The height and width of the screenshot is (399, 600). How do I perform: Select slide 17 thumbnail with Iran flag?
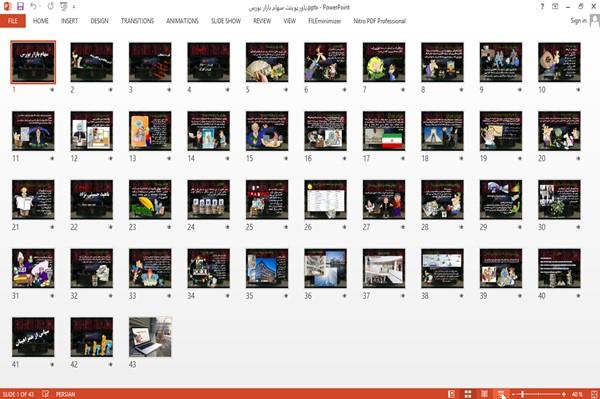coord(384,131)
